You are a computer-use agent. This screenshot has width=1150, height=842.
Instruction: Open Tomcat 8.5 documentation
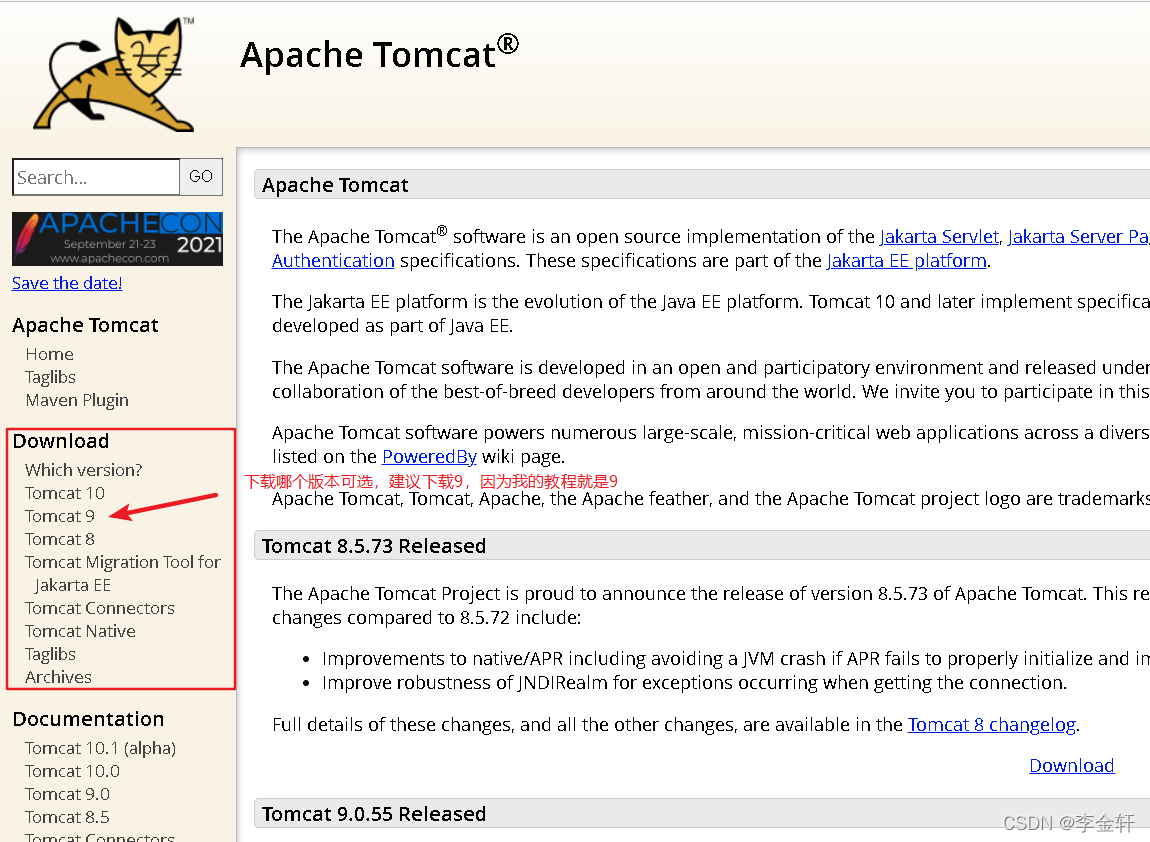click(67, 817)
